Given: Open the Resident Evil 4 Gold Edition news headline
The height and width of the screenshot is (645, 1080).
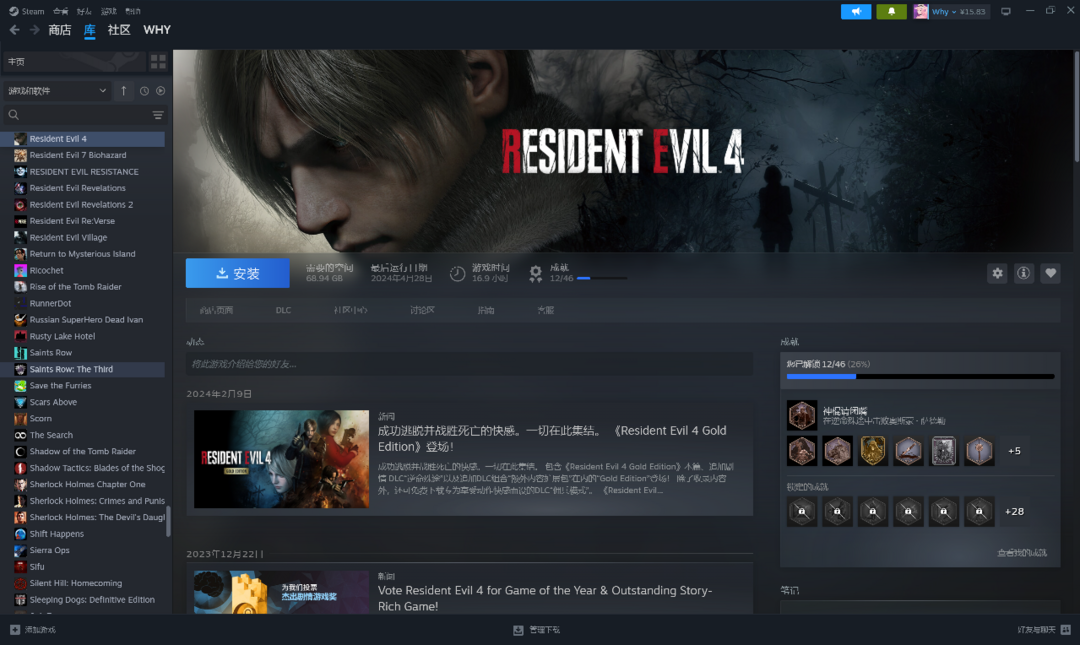Looking at the screenshot, I should pyautogui.click(x=552, y=438).
